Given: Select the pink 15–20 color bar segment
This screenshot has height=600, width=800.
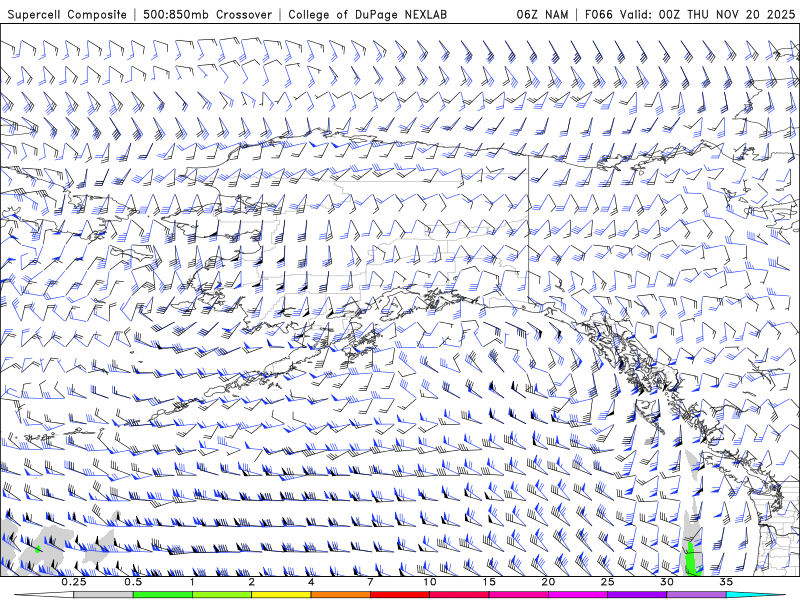Looking at the screenshot, I should coord(518,595).
